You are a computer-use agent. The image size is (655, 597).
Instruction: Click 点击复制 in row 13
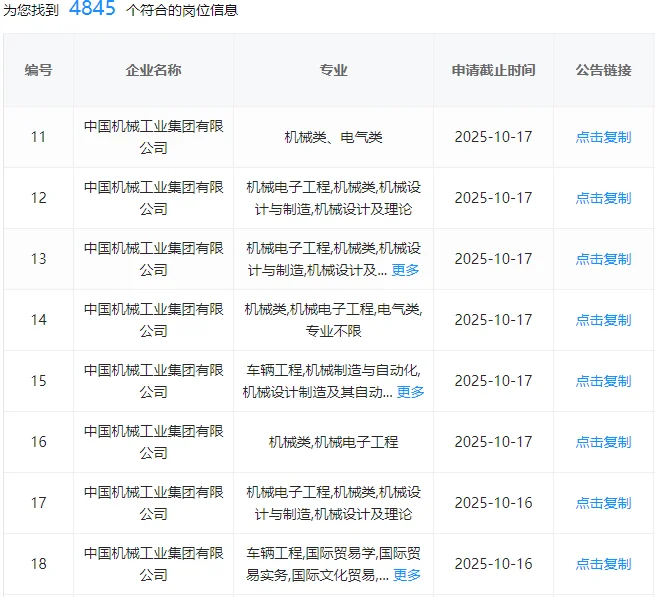(x=603, y=259)
